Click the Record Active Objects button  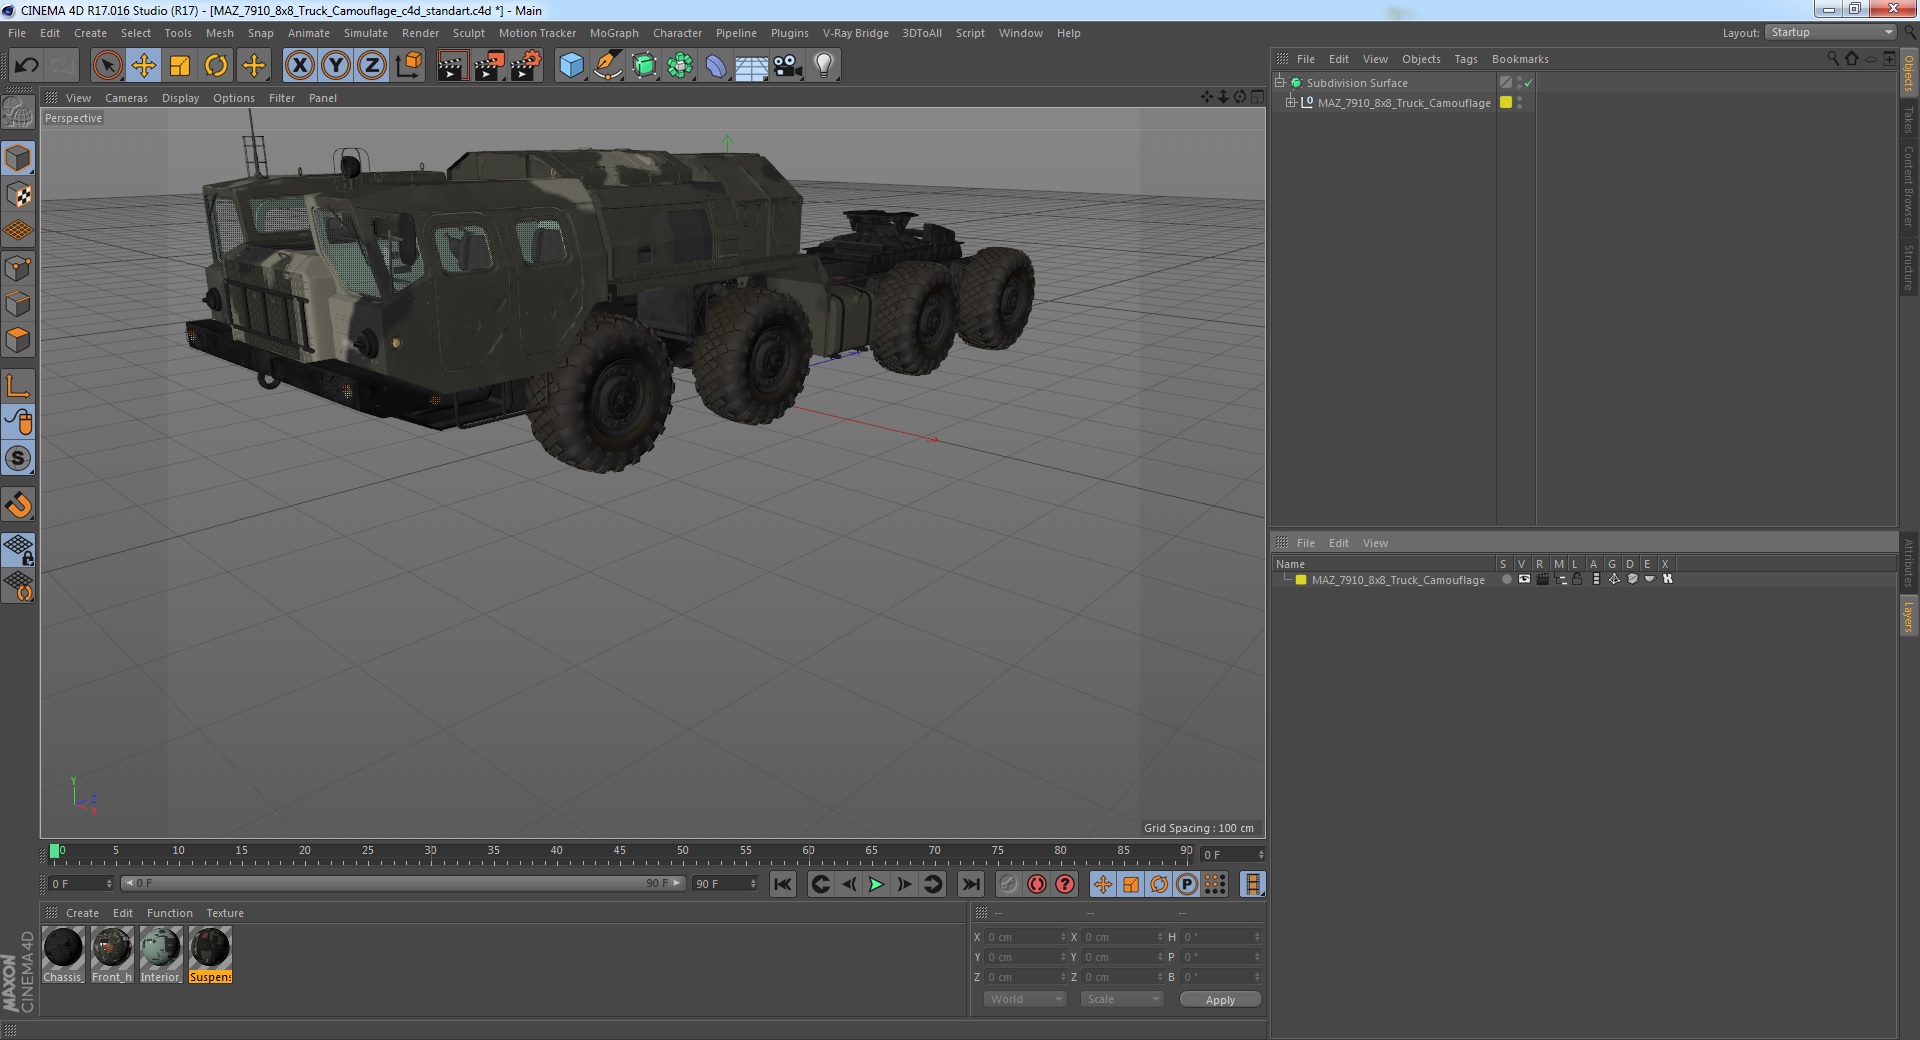tap(1008, 884)
